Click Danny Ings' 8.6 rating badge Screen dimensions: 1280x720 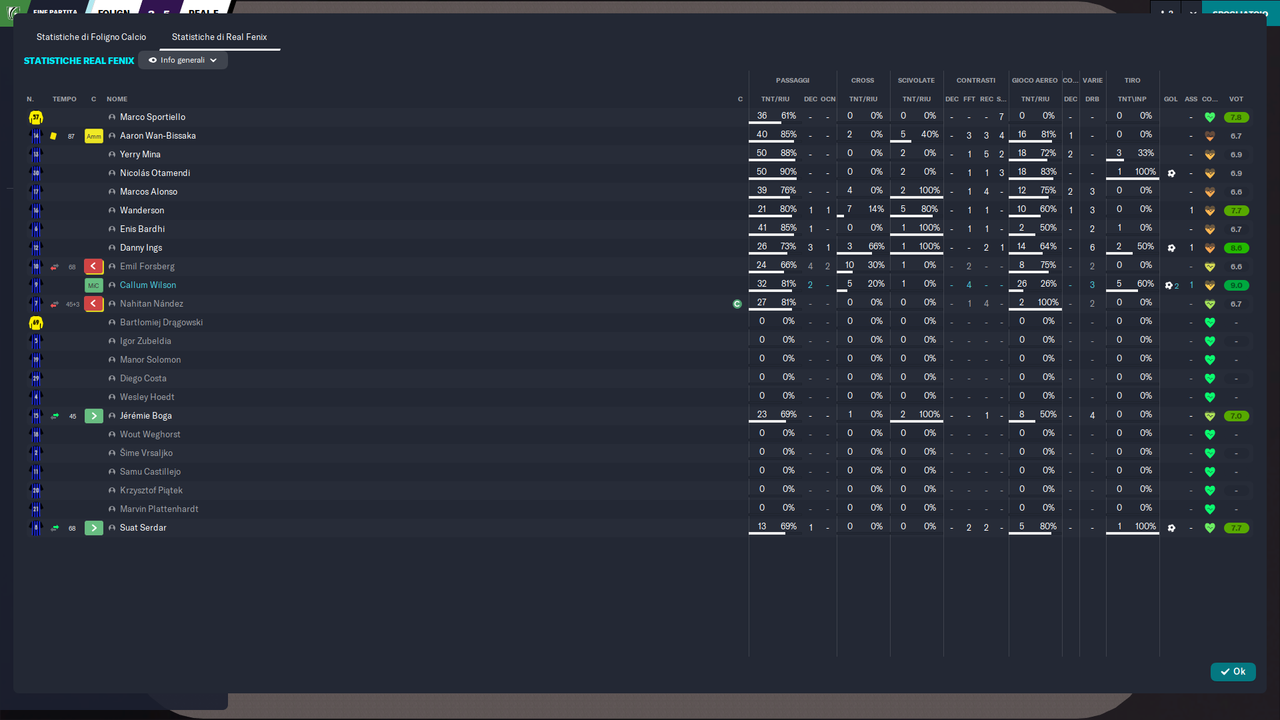click(1236, 248)
